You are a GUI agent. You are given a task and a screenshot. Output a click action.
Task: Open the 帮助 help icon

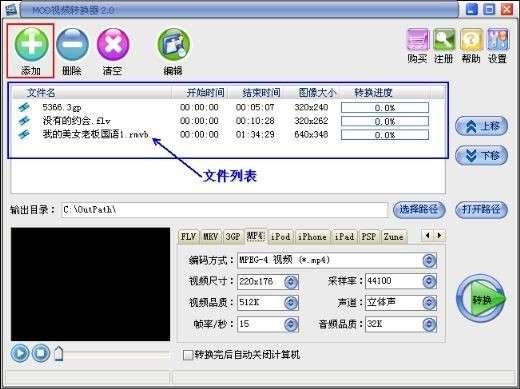pos(471,40)
